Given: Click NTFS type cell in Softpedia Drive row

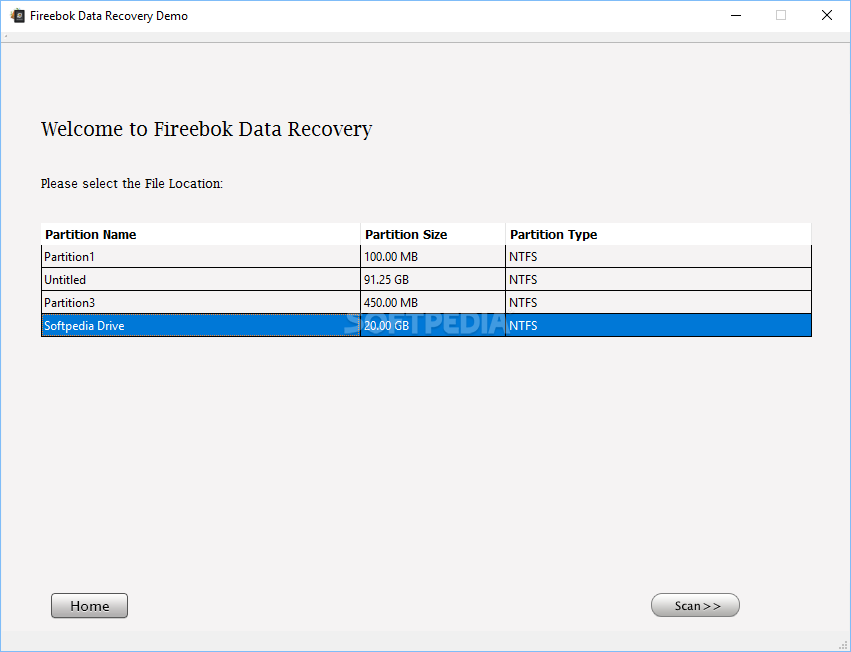Looking at the screenshot, I should point(658,325).
